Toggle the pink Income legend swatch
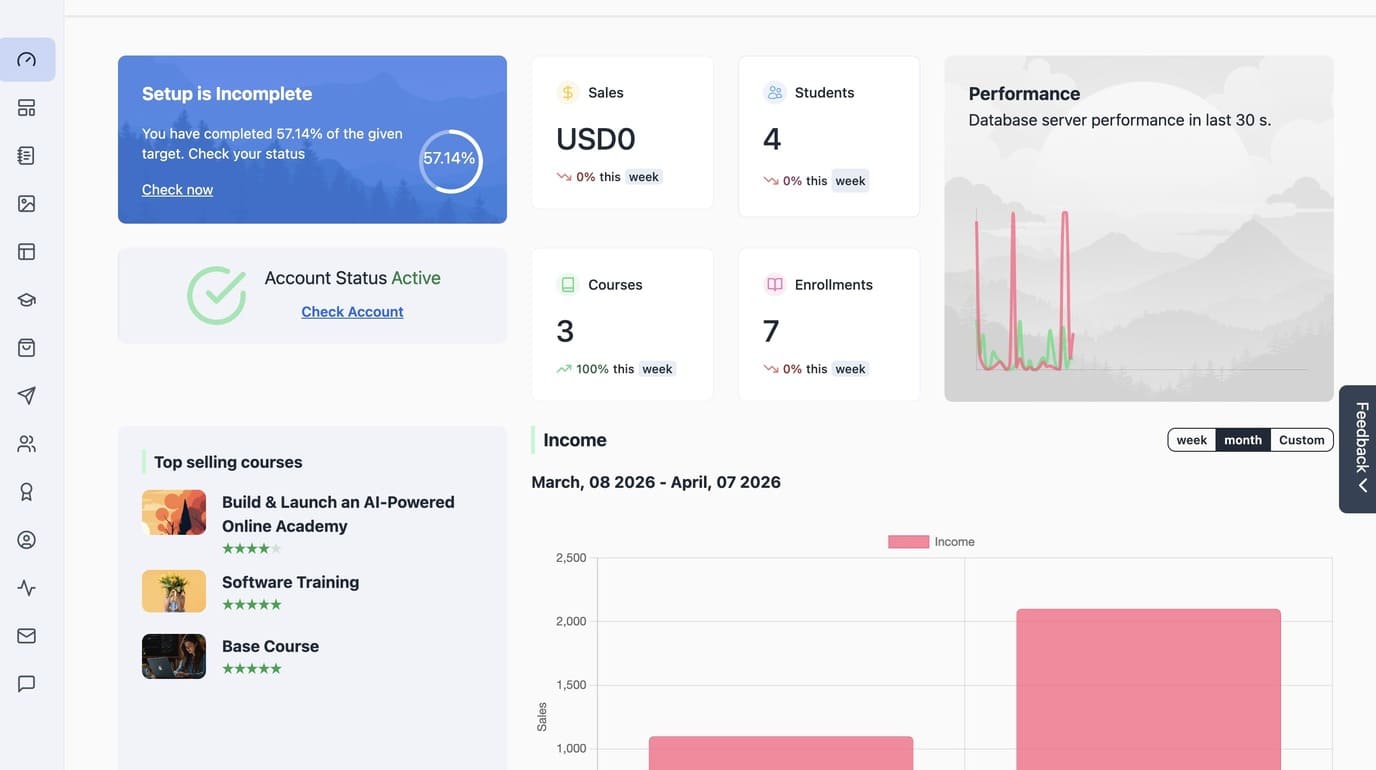Image resolution: width=1376 pixels, height=770 pixels. [x=908, y=542]
